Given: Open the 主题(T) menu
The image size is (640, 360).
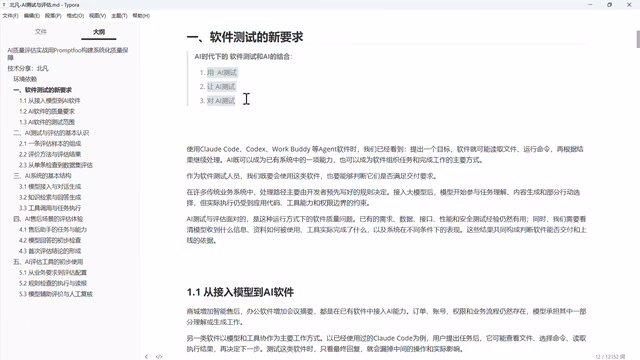Looking at the screenshot, I should coord(119,16).
